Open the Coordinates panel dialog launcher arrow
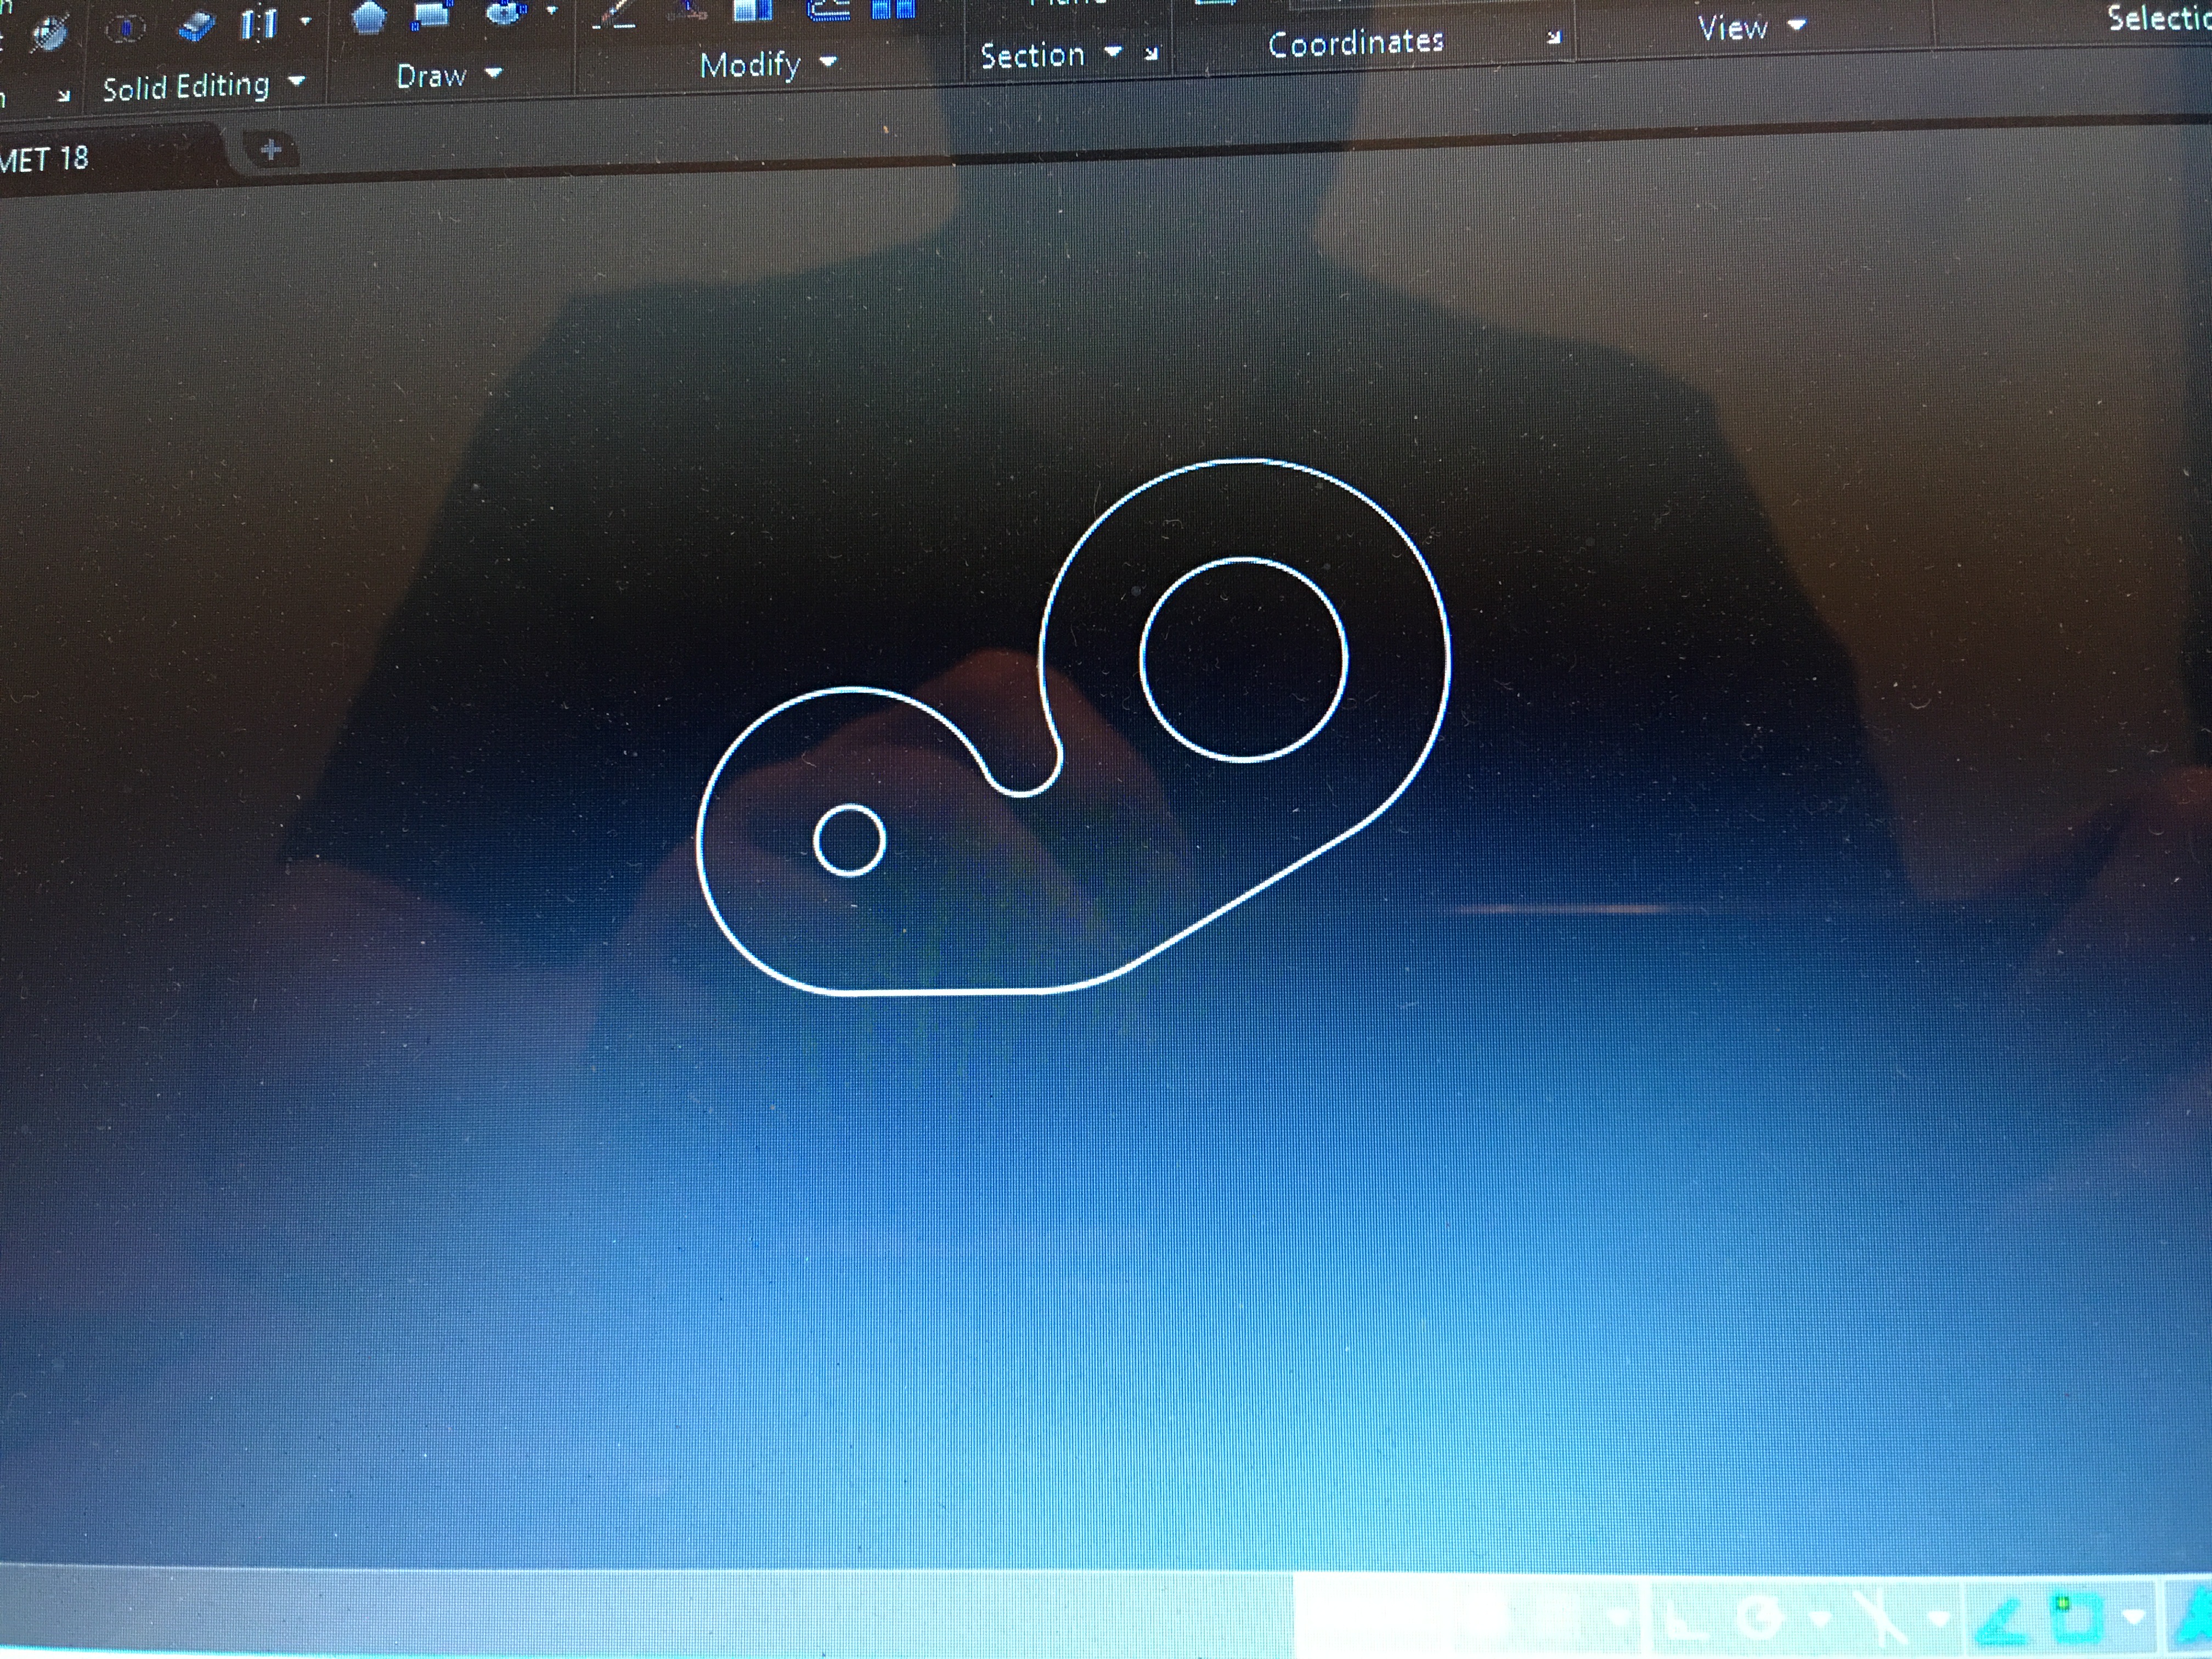This screenshot has height=1659, width=2212. pyautogui.click(x=1554, y=37)
